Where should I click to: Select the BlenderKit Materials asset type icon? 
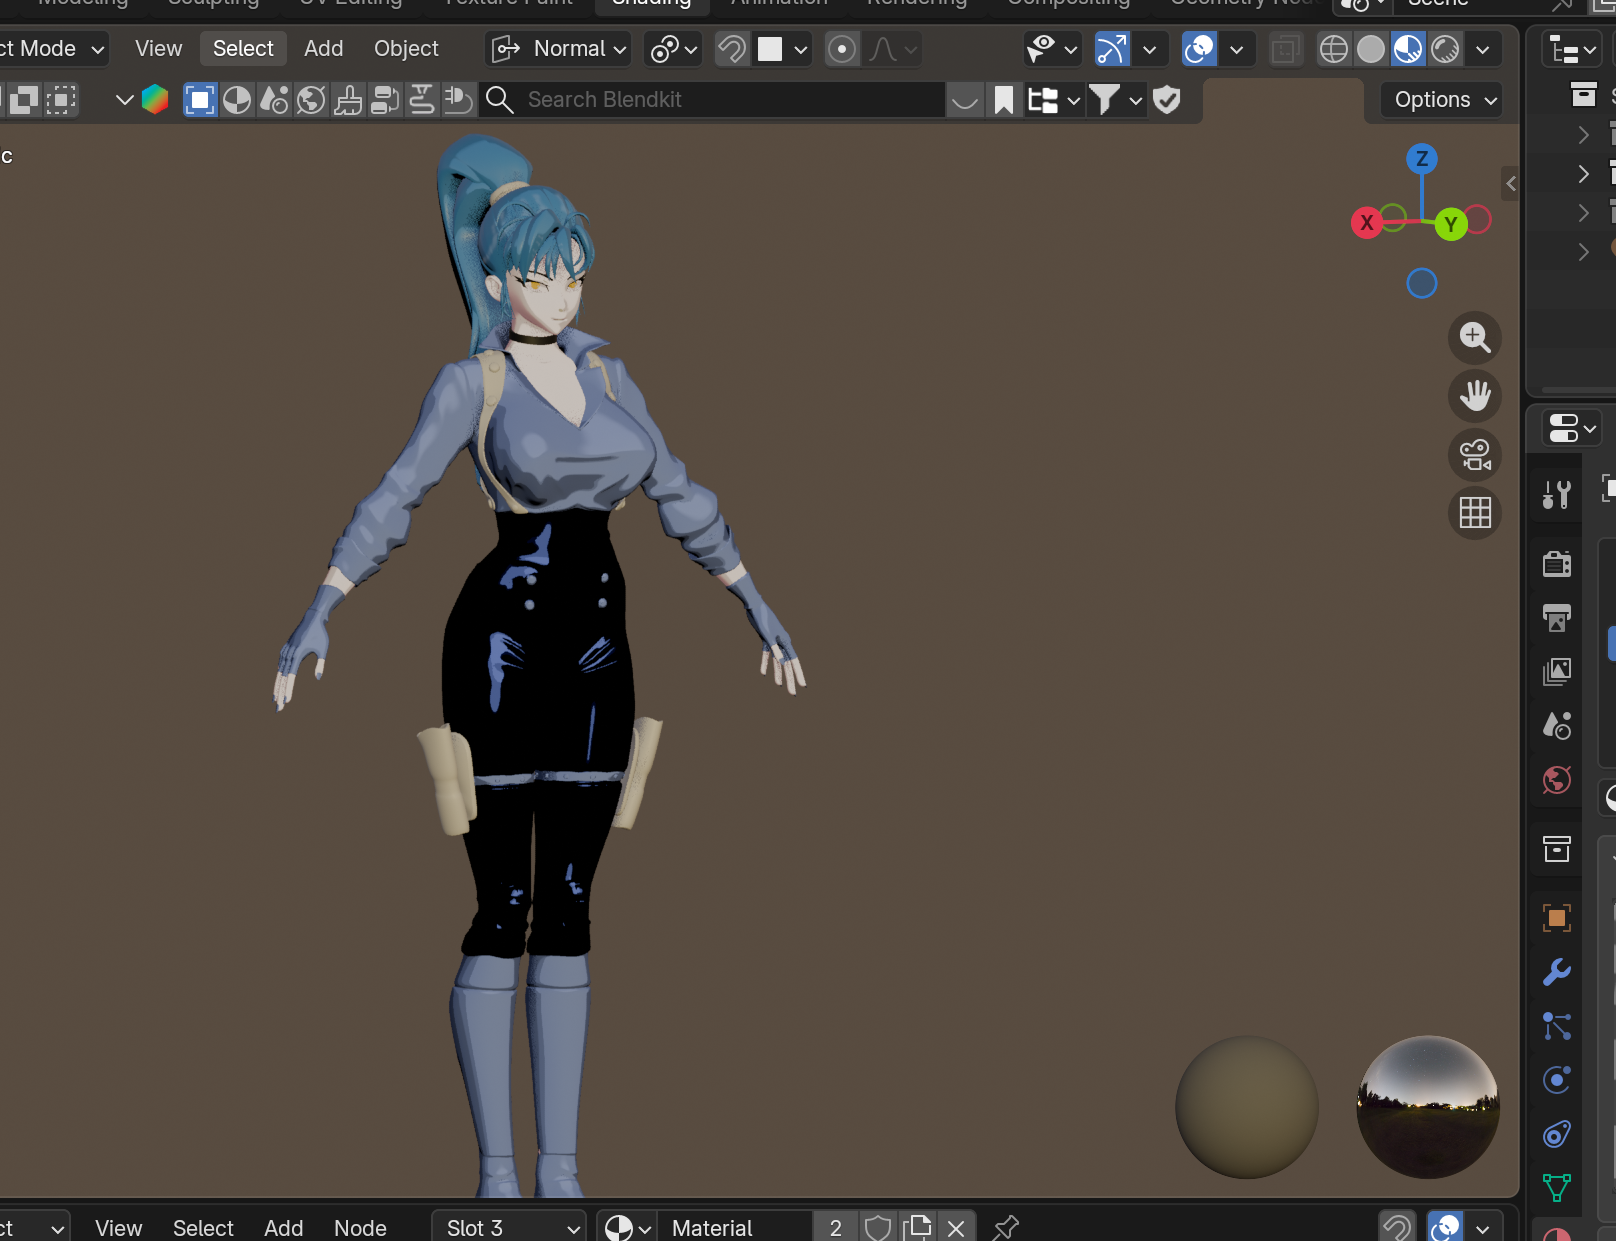coord(237,100)
